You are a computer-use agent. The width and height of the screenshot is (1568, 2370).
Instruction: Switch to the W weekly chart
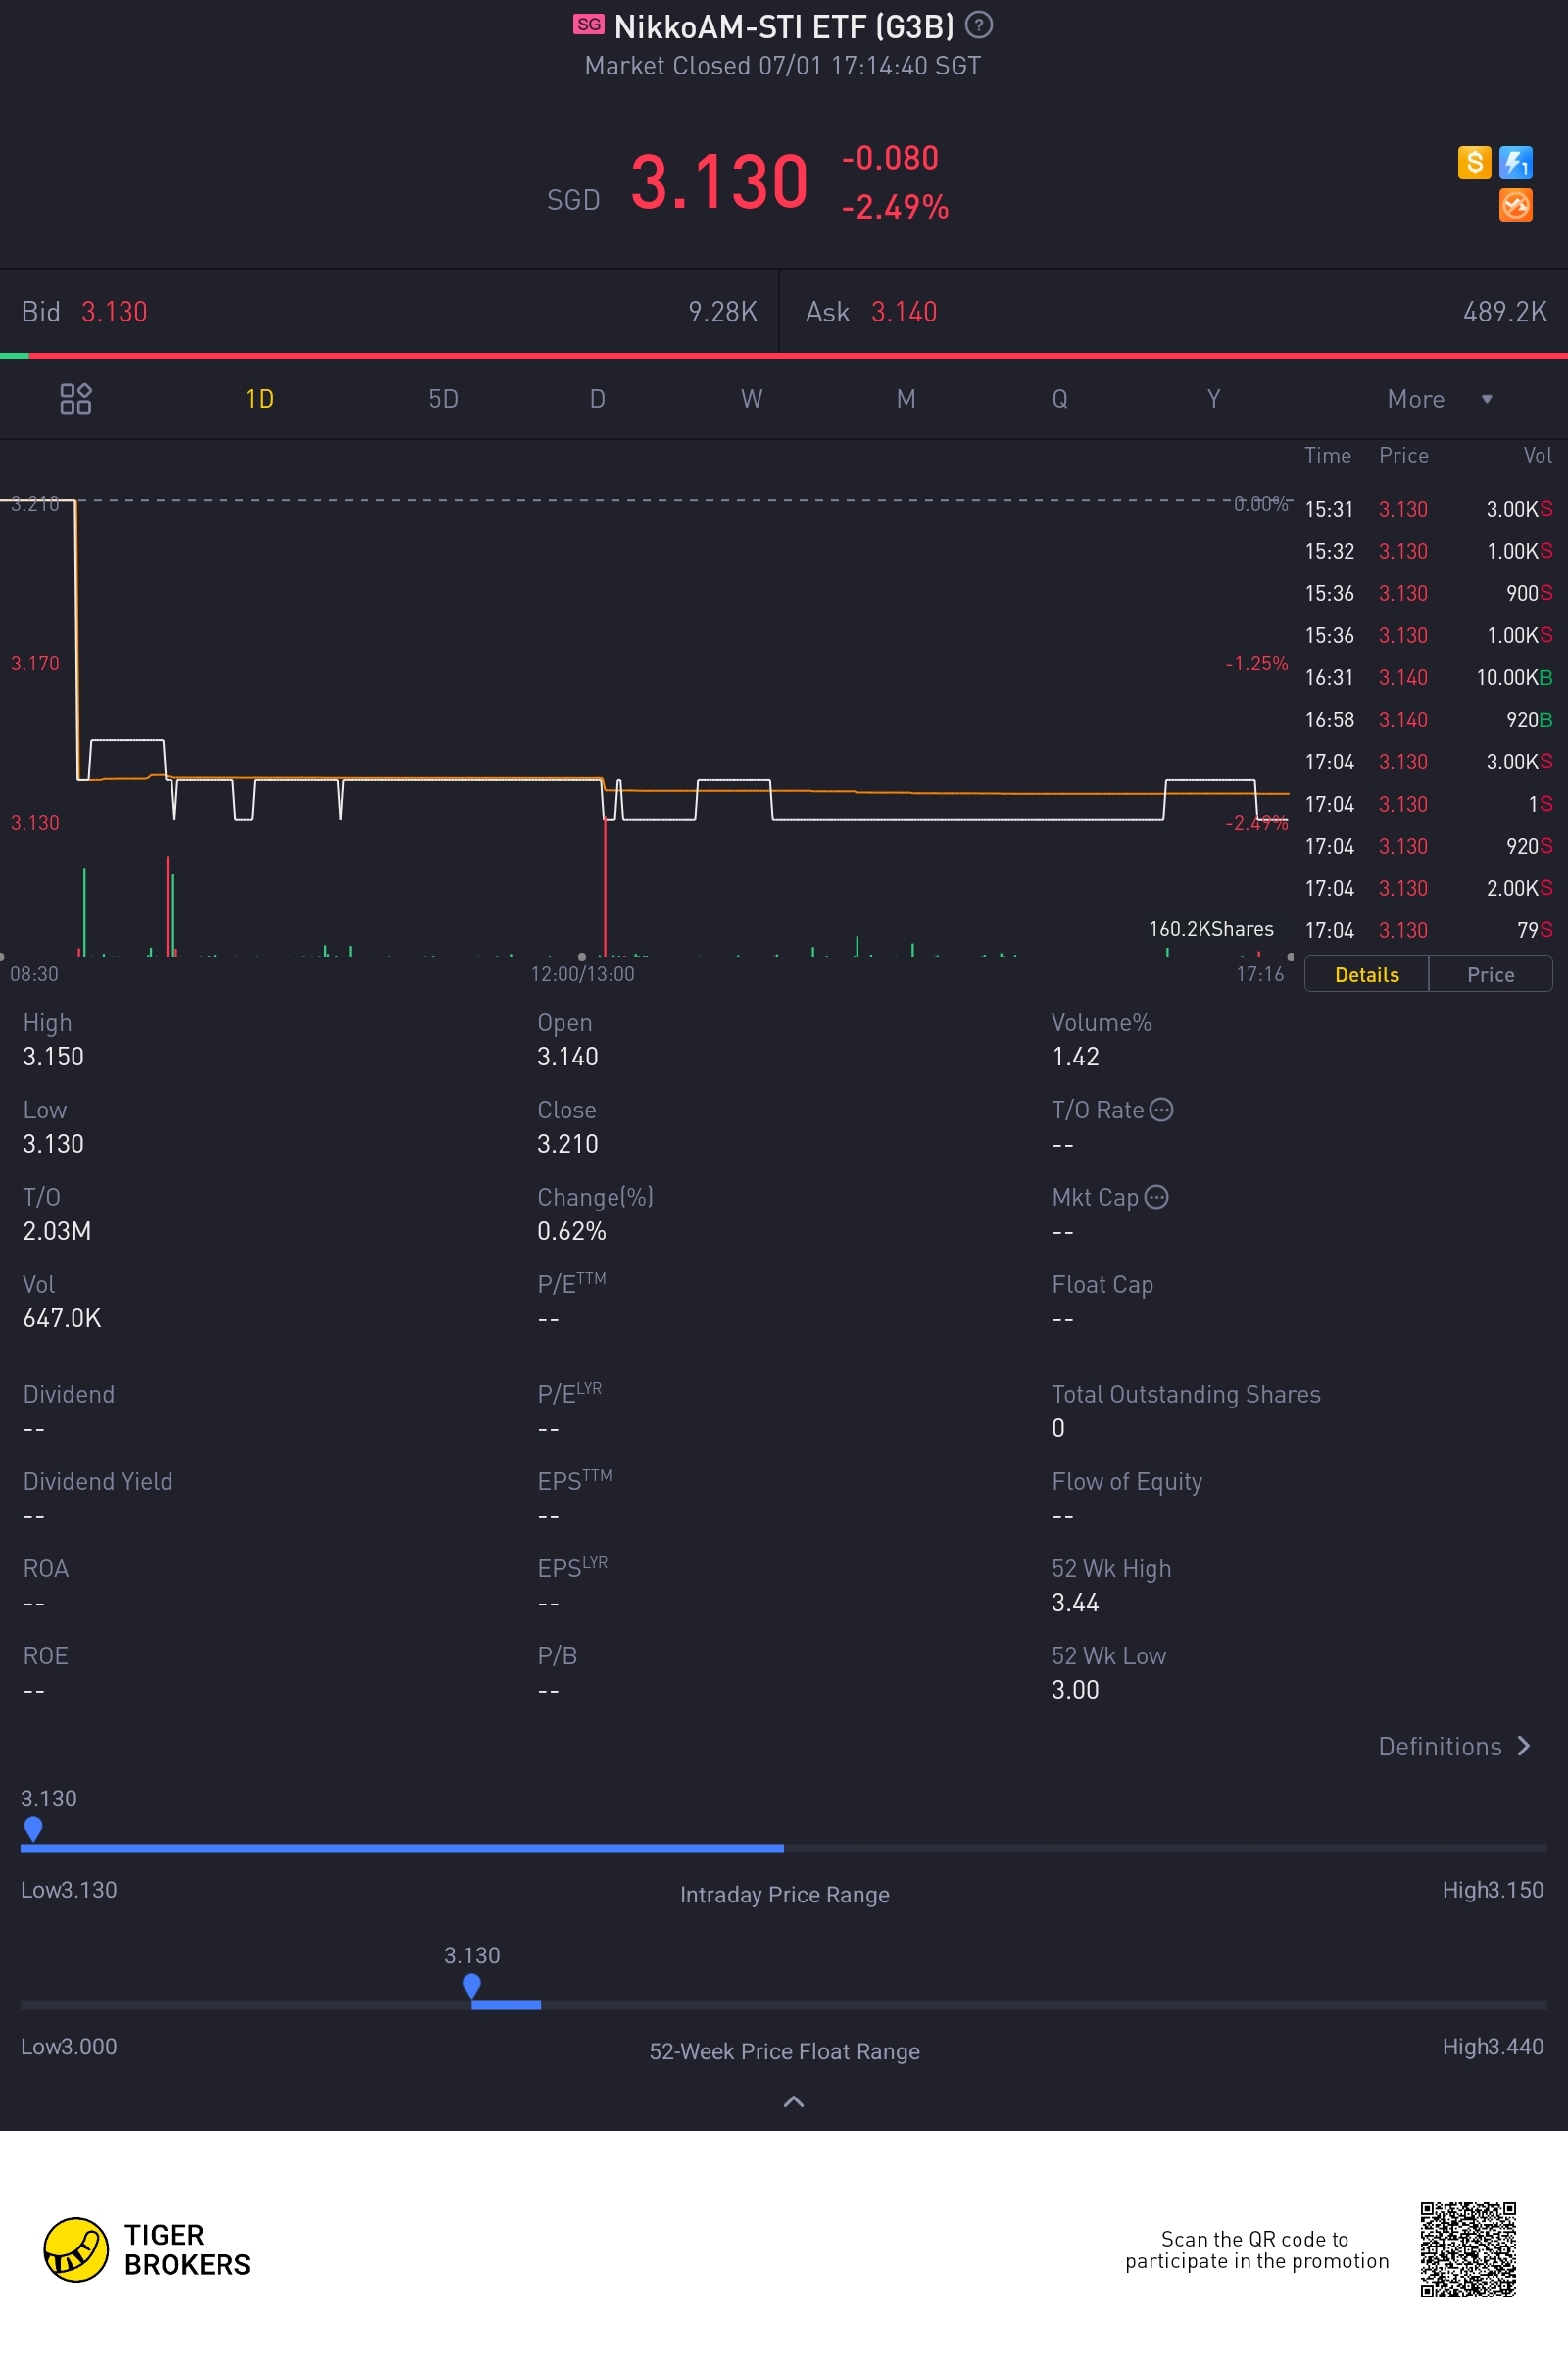(x=752, y=399)
